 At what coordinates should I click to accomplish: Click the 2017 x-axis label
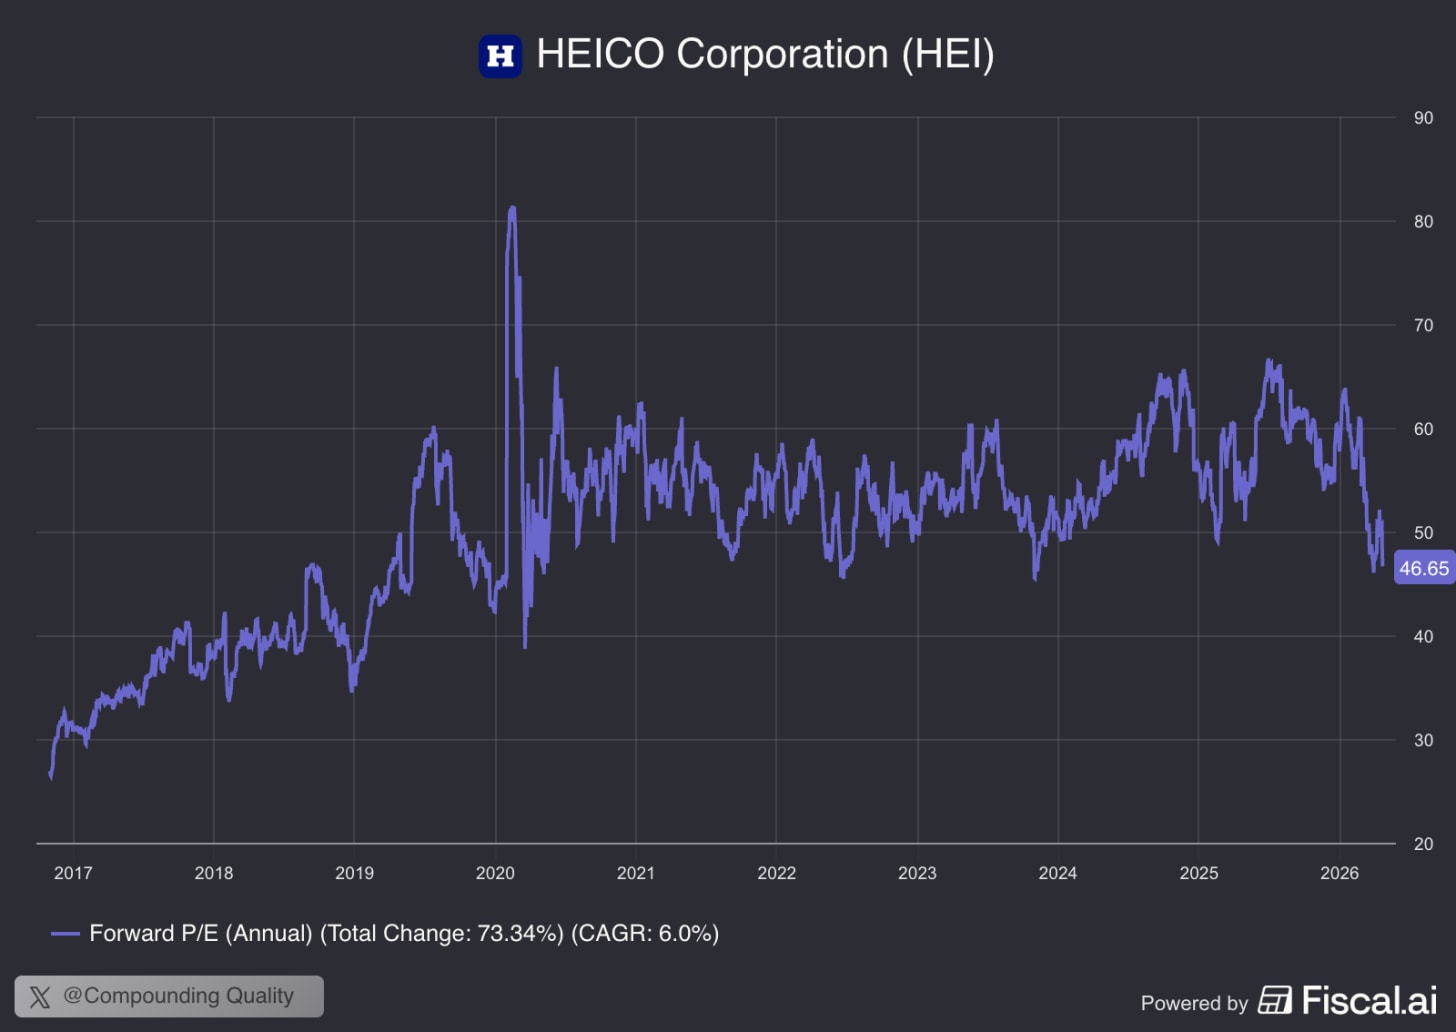point(73,873)
